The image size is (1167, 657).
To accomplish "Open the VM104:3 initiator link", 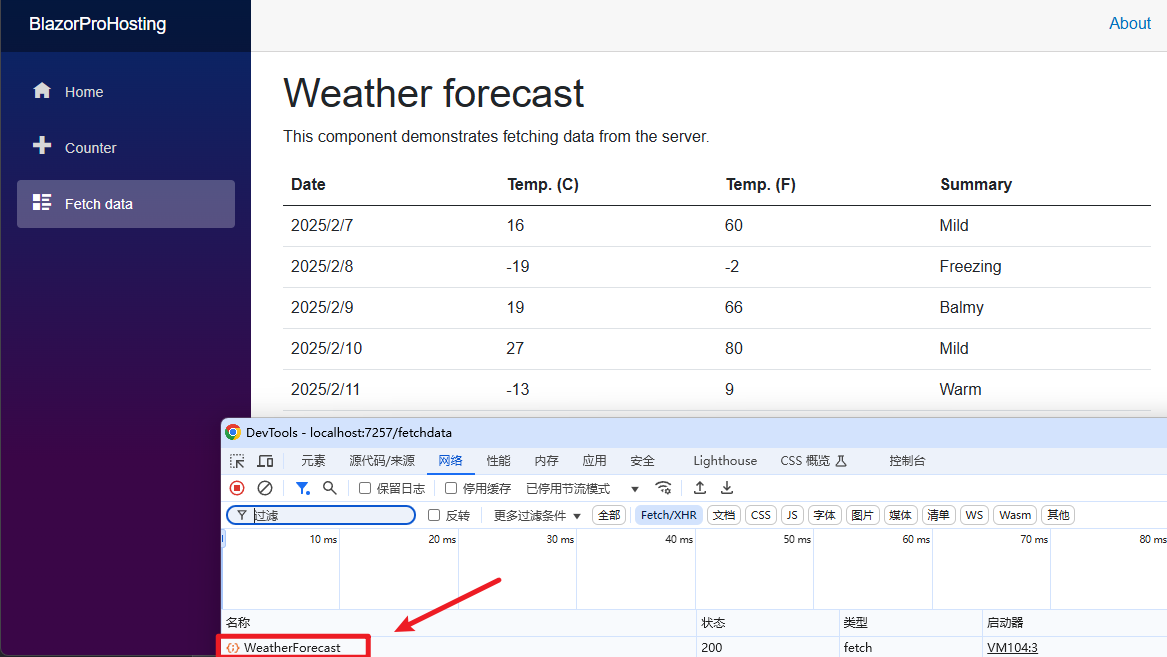I will tap(1012, 648).
